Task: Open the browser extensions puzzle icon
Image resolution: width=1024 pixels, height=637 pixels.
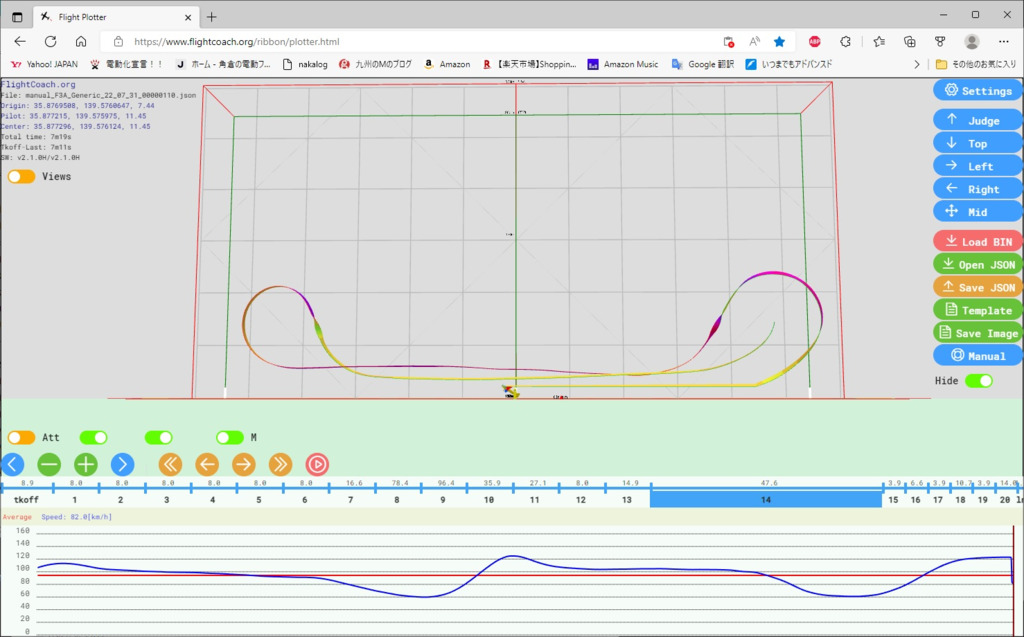Action: [x=846, y=42]
